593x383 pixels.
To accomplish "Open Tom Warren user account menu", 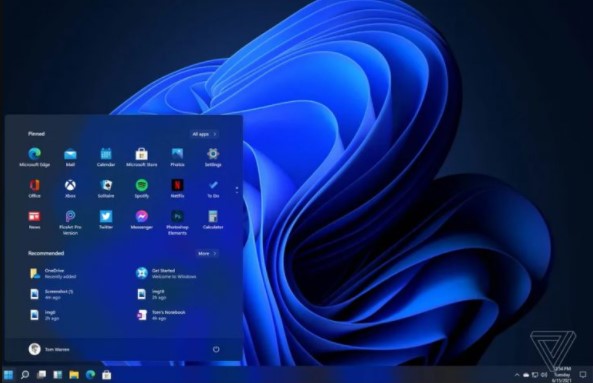I will [49, 349].
